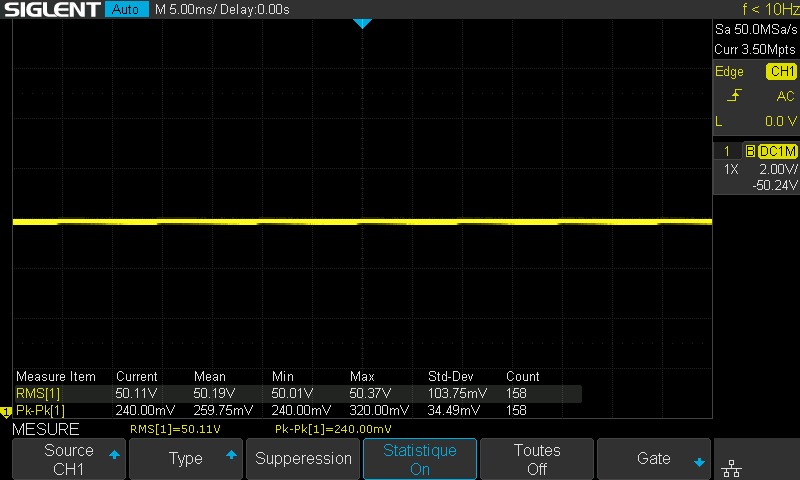The height and width of the screenshot is (480, 800).
Task: Click the -50.24V channel offset value
Action: coord(774,185)
